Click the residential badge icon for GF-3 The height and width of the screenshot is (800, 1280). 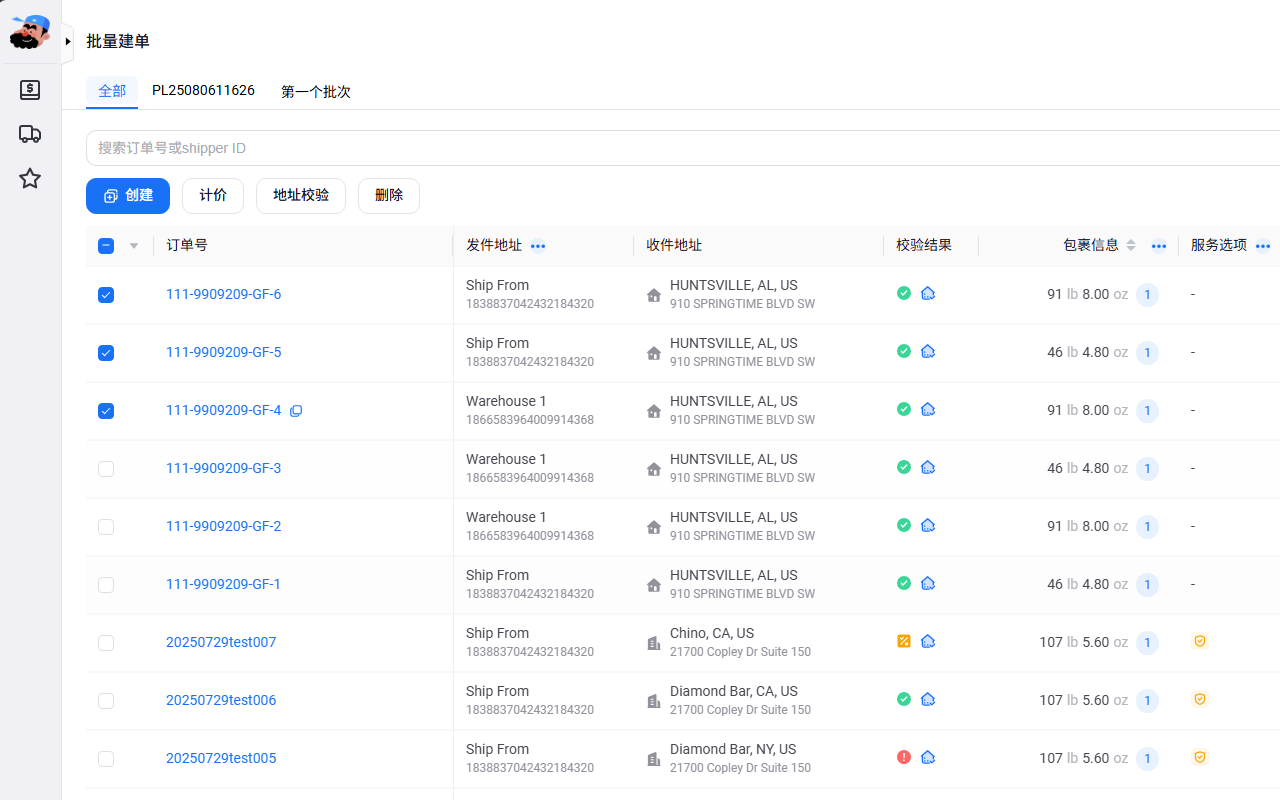coord(928,467)
